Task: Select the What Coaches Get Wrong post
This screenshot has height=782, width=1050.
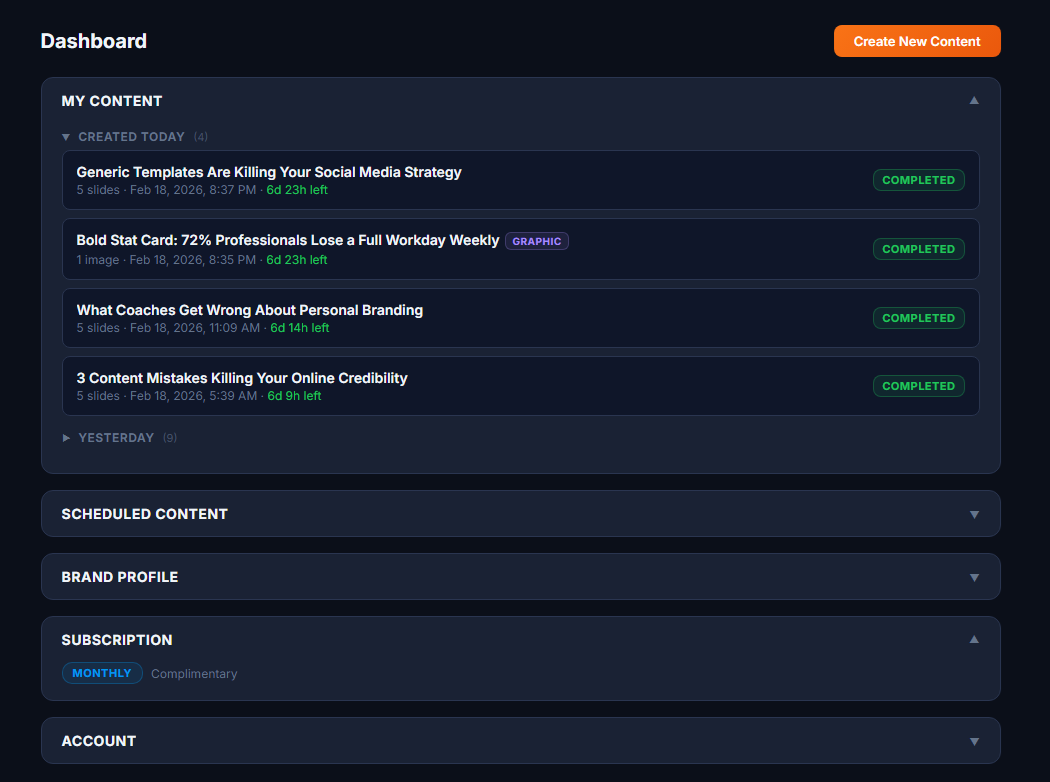Action: tap(249, 309)
